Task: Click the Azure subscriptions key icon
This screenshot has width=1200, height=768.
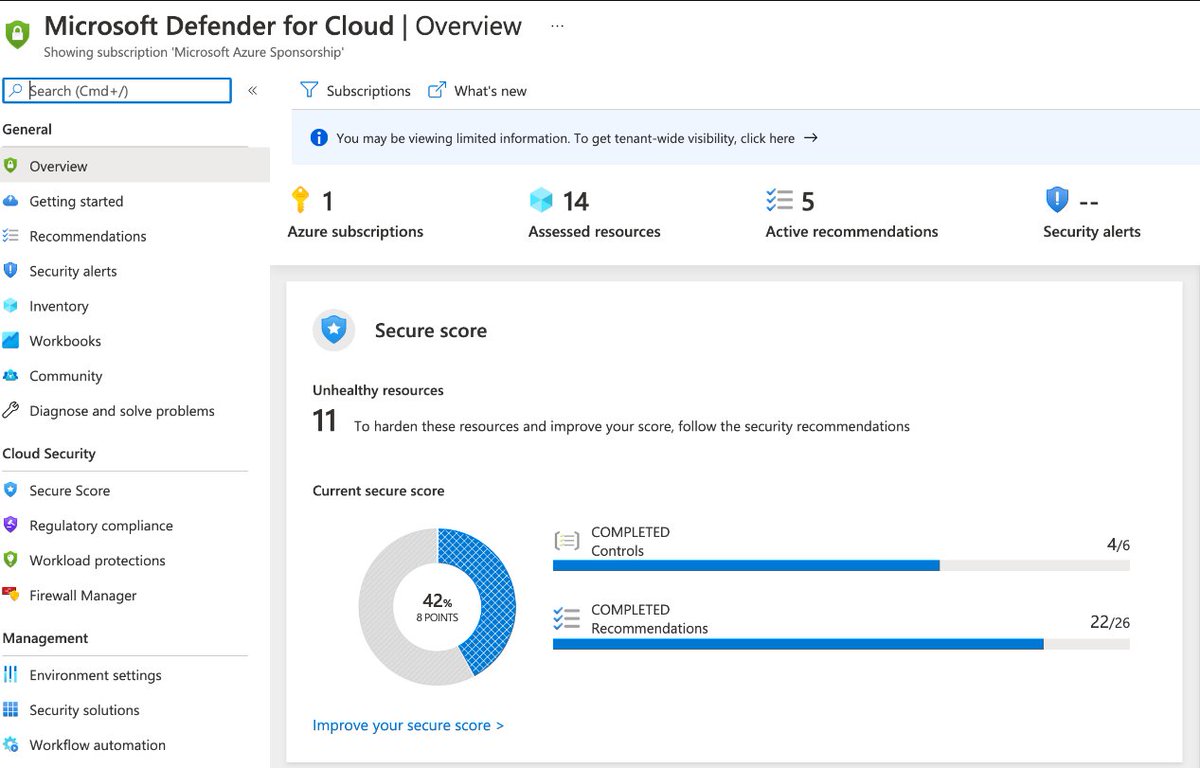Action: click(299, 200)
